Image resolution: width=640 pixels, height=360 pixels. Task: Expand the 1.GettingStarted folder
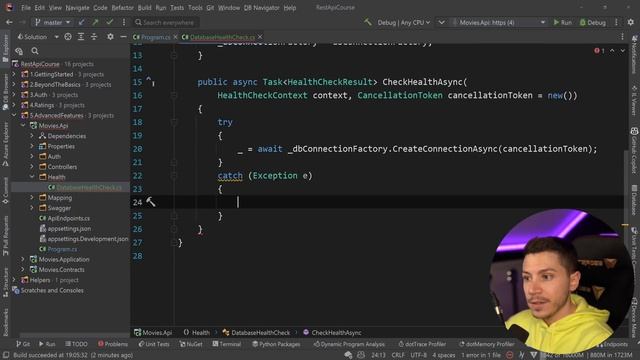point(14,74)
